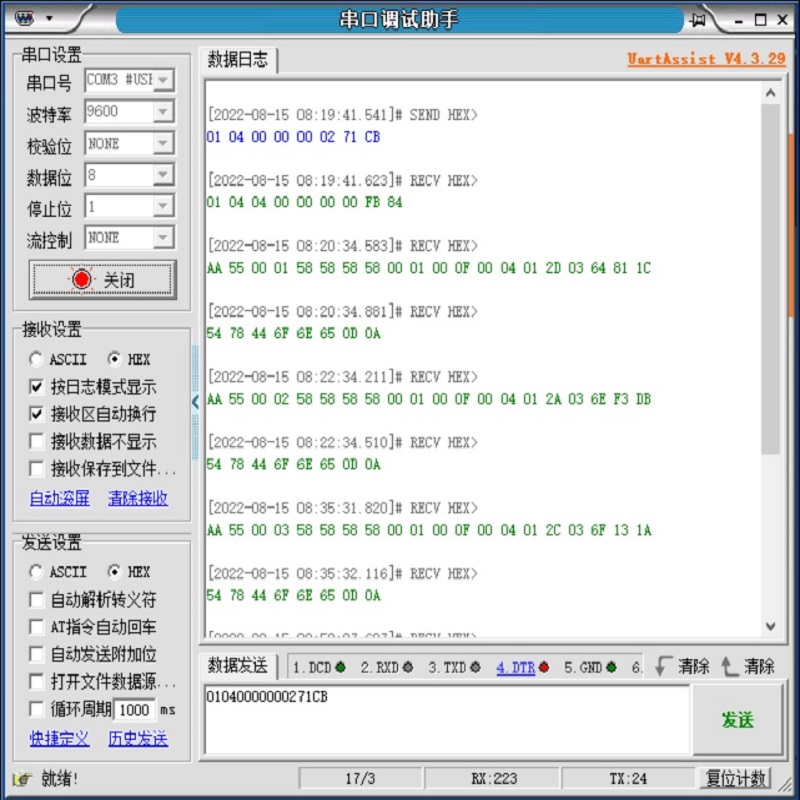The height and width of the screenshot is (800, 800).
Task: Select HEX mode in receive settings
Action: (x=114, y=359)
